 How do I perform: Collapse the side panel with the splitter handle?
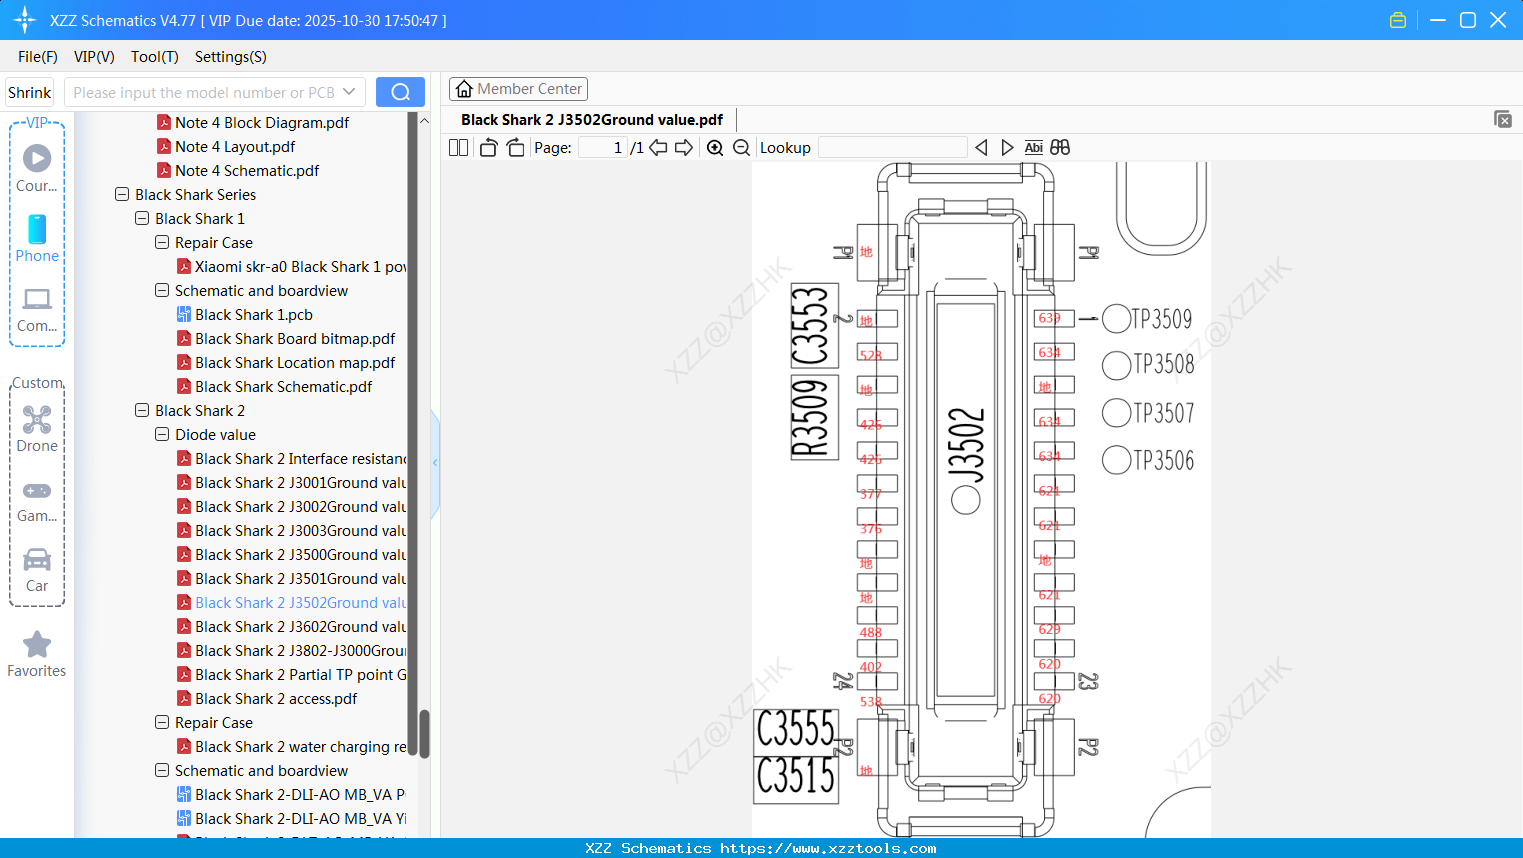point(435,463)
